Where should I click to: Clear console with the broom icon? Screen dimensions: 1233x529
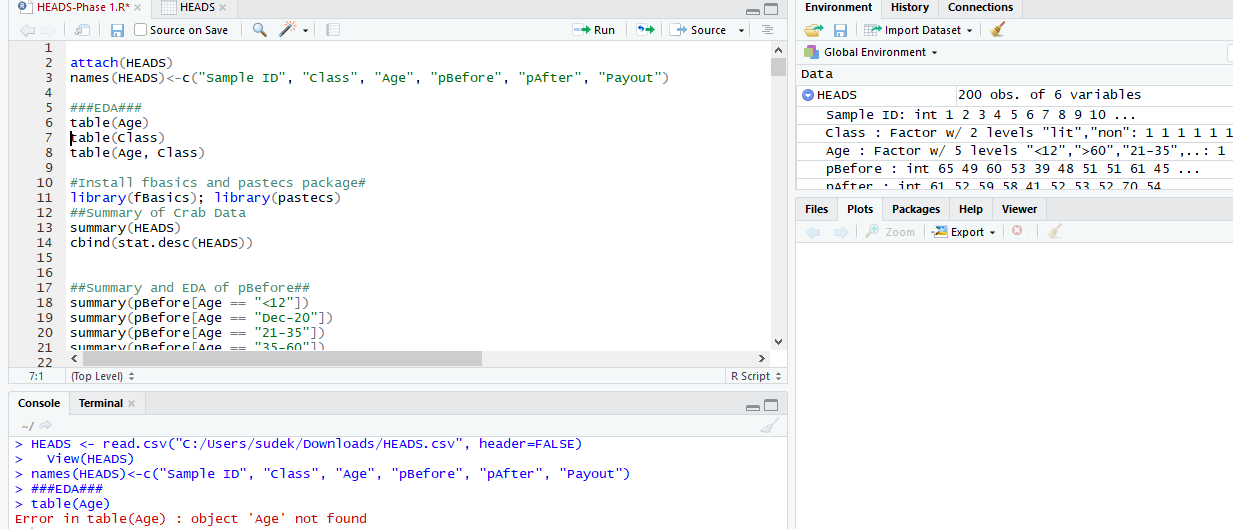pos(768,425)
